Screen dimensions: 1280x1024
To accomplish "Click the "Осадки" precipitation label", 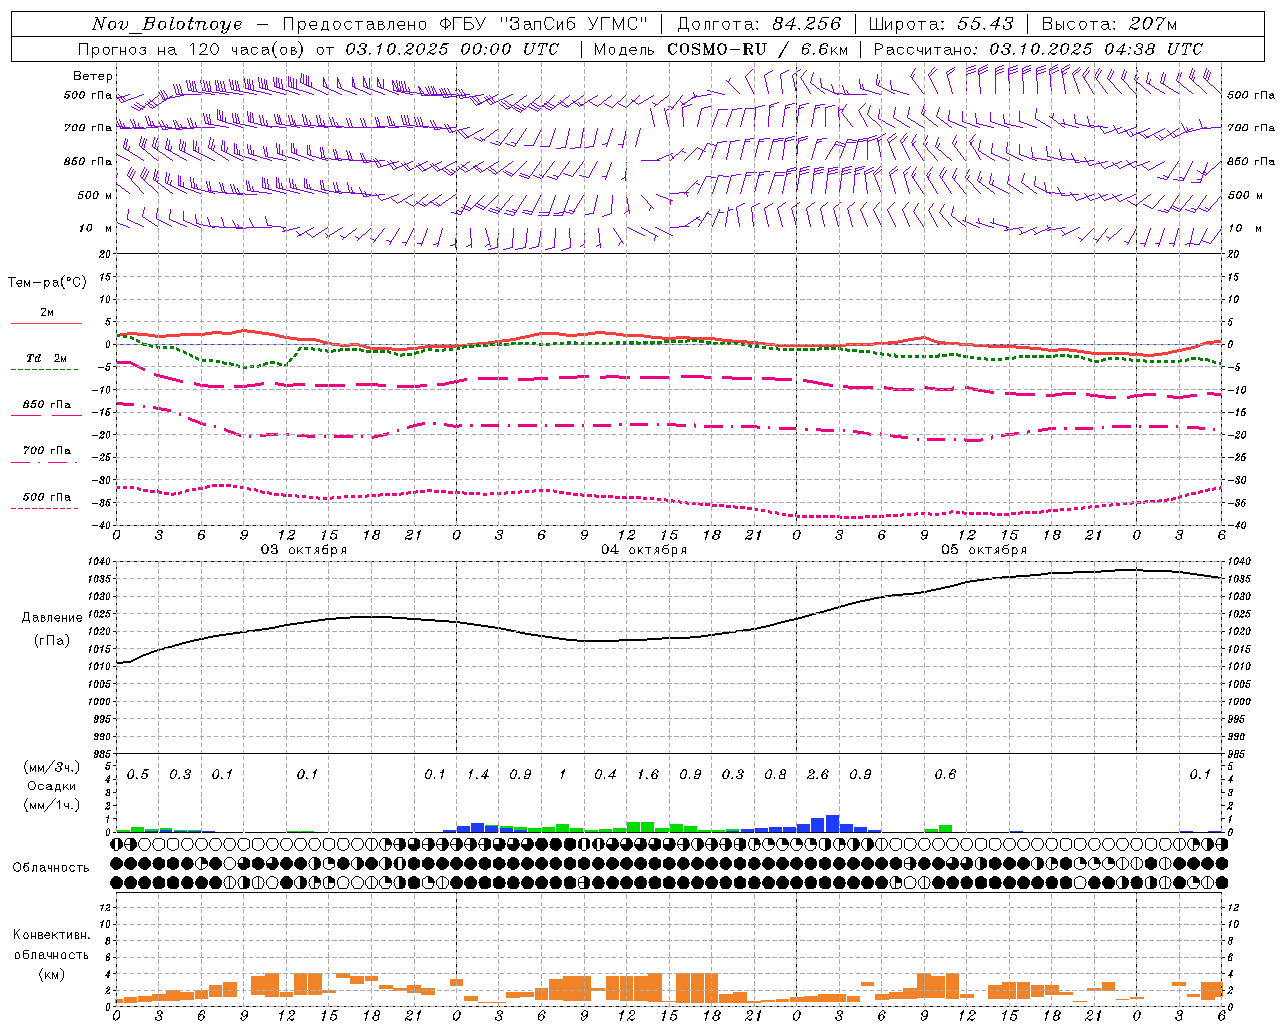I will point(52,786).
